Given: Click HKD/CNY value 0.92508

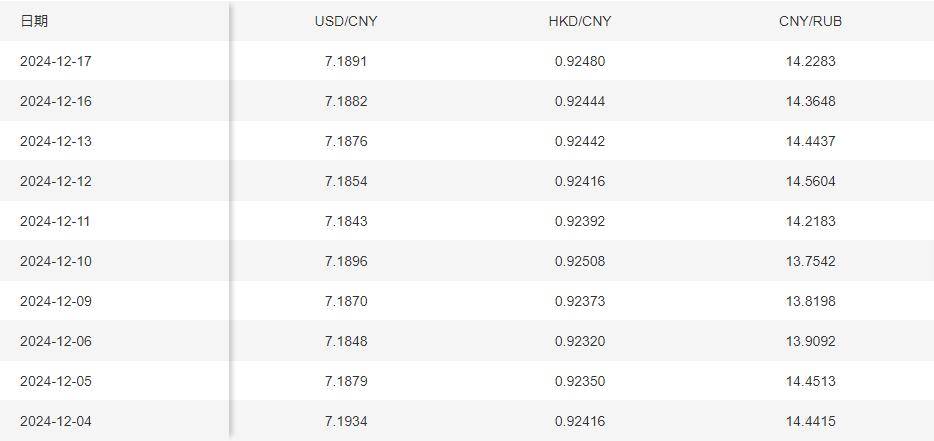Looking at the screenshot, I should tap(580, 261).
